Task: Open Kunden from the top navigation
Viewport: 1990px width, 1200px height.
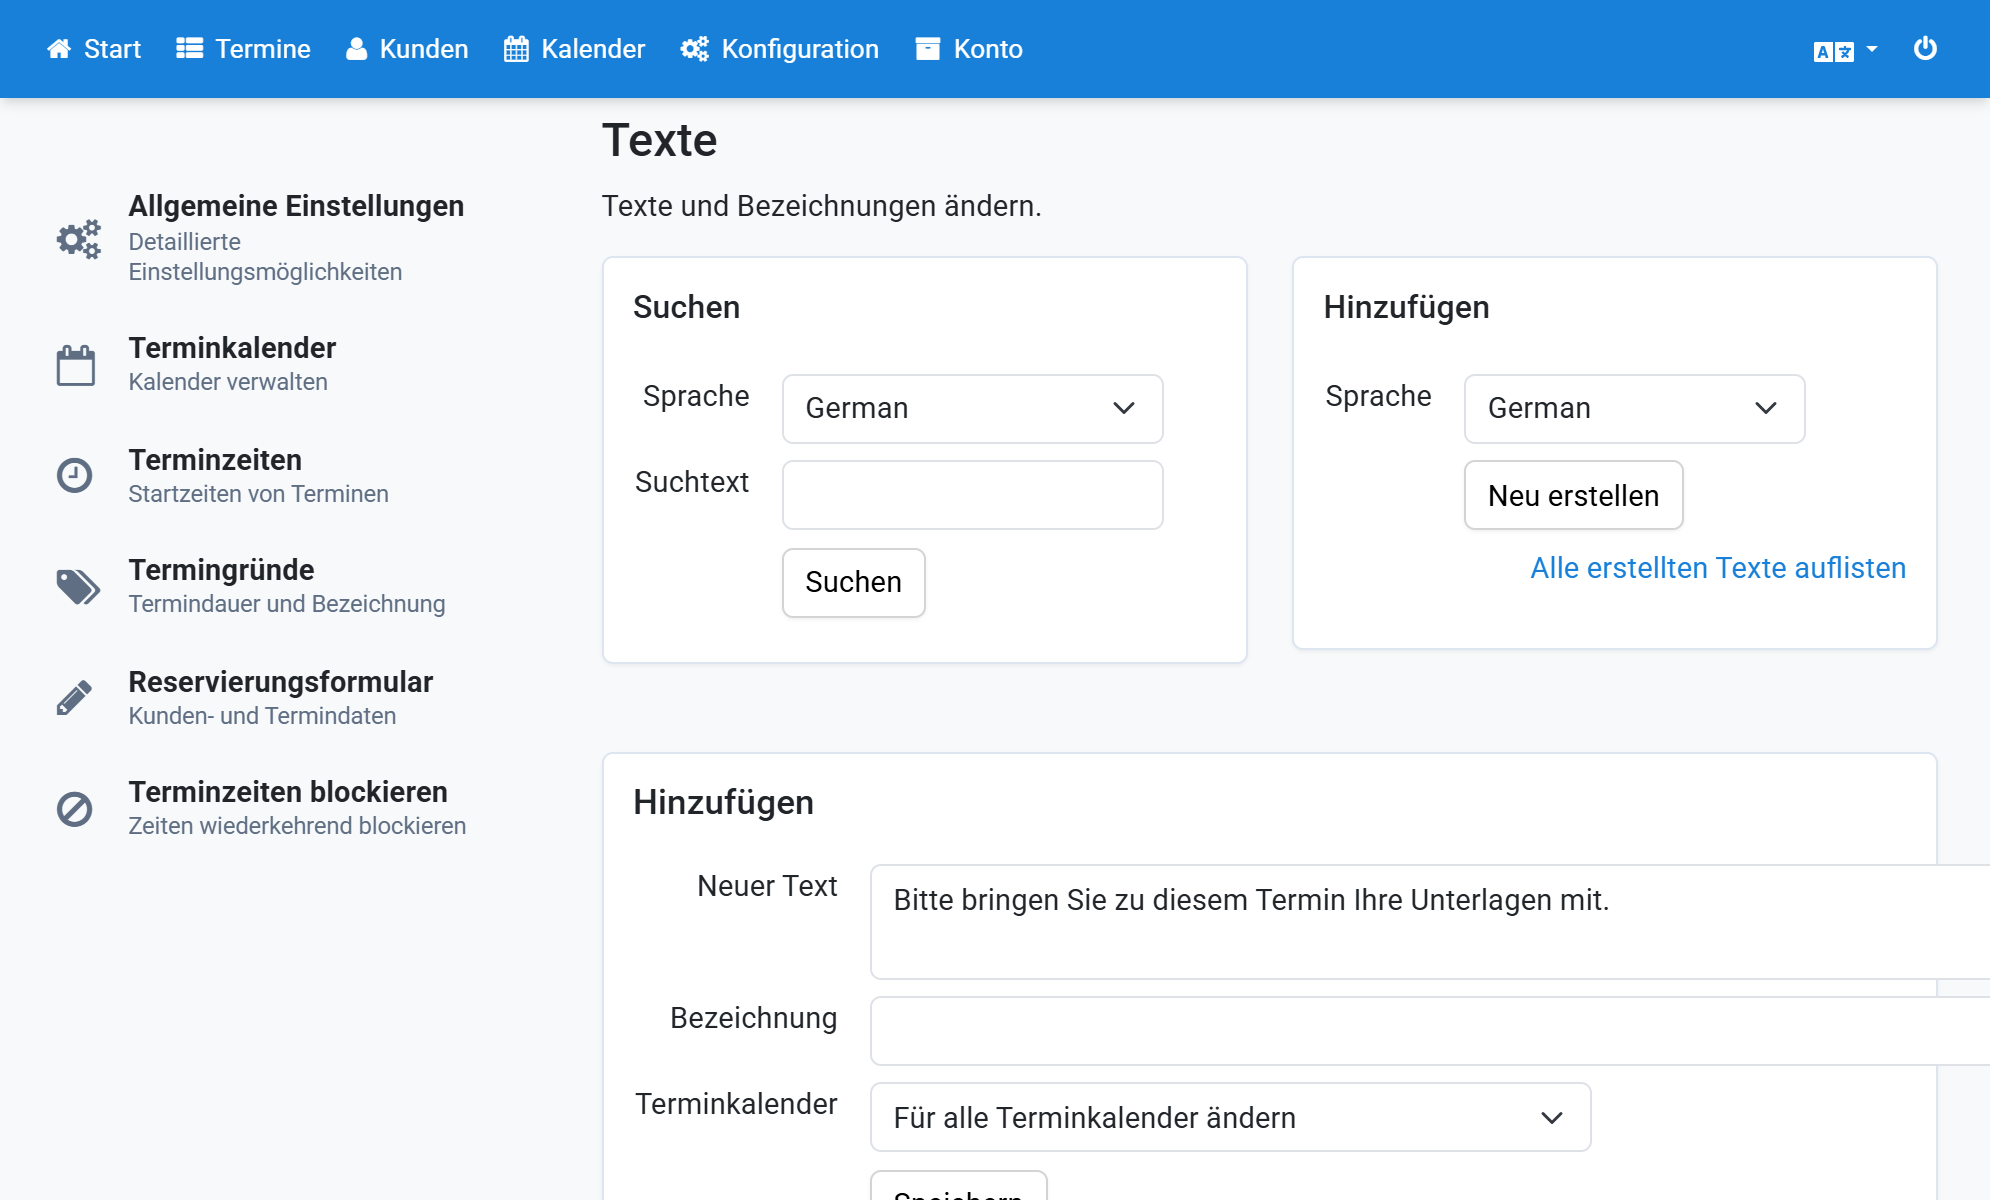Action: [x=407, y=49]
